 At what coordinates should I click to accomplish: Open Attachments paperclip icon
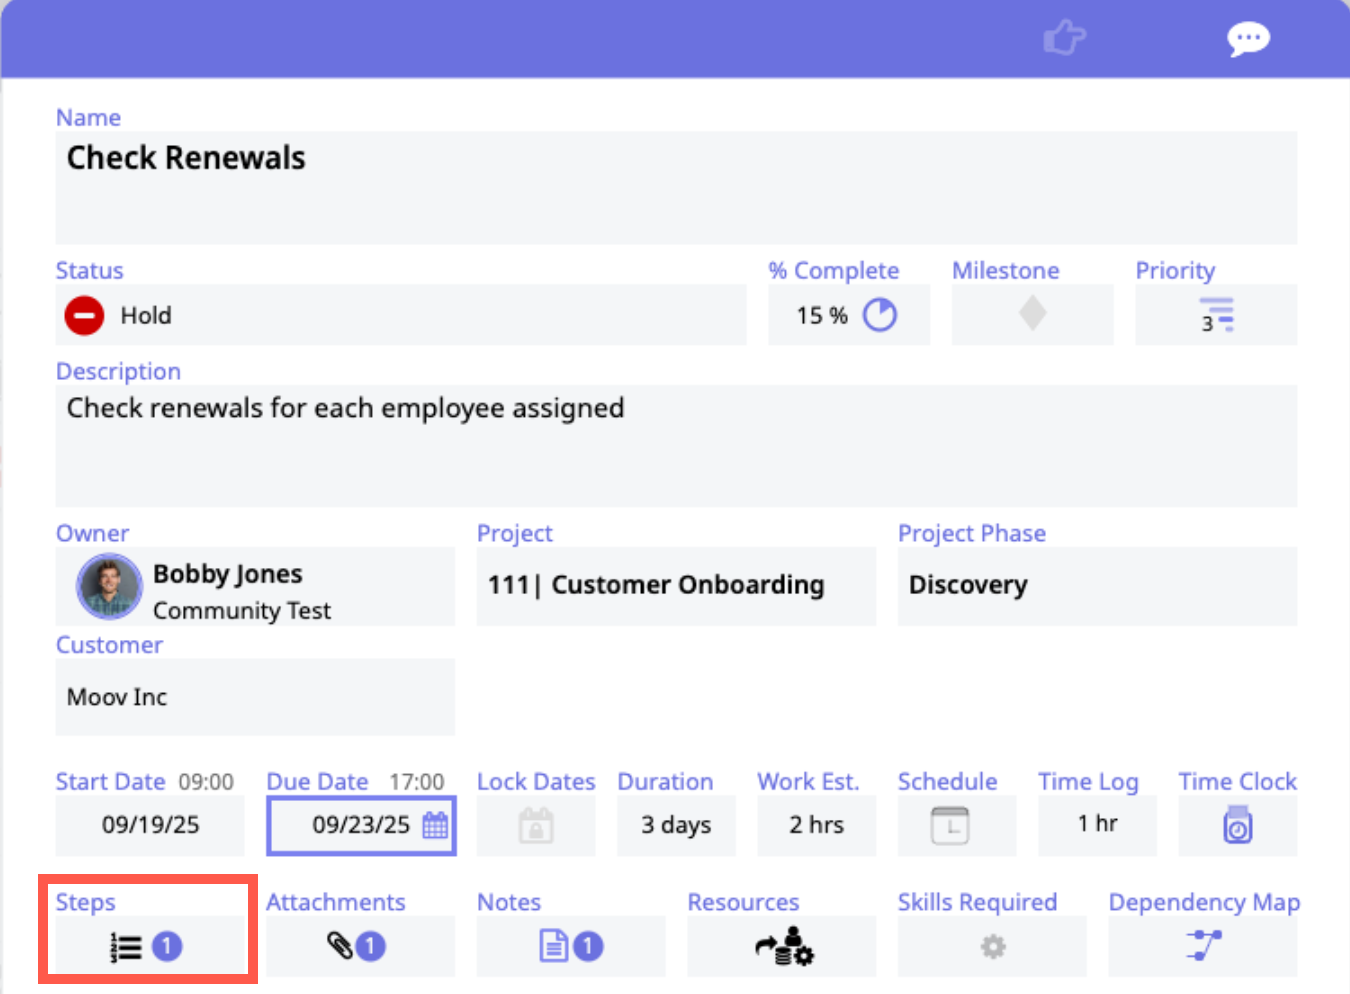pos(341,946)
